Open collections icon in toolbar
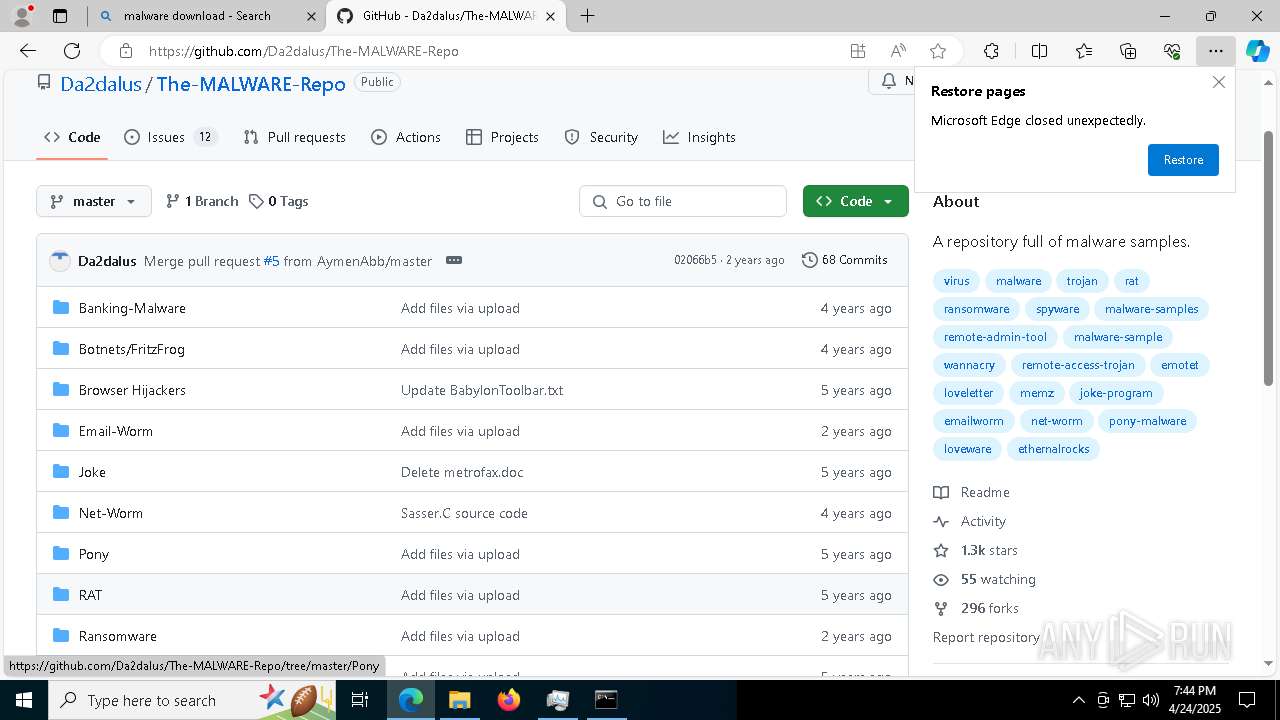This screenshot has height=720, width=1280. [1128, 51]
